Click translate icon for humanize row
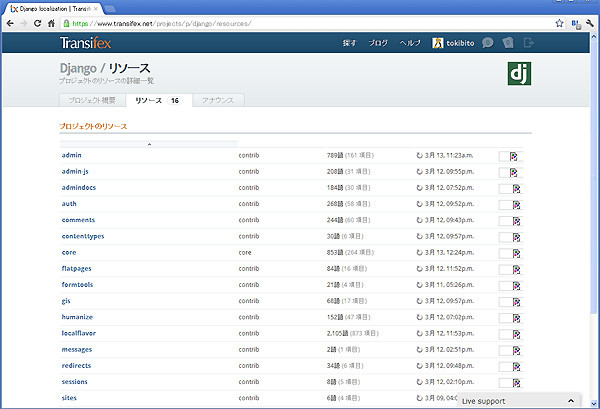Screen dimensions: 600x409 516,318
